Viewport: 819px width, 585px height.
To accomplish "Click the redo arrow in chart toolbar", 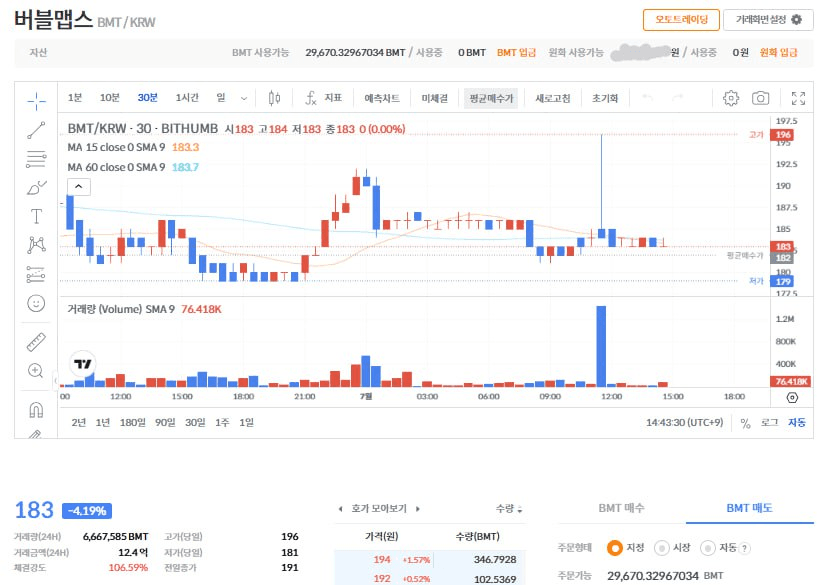I will 677,98.
